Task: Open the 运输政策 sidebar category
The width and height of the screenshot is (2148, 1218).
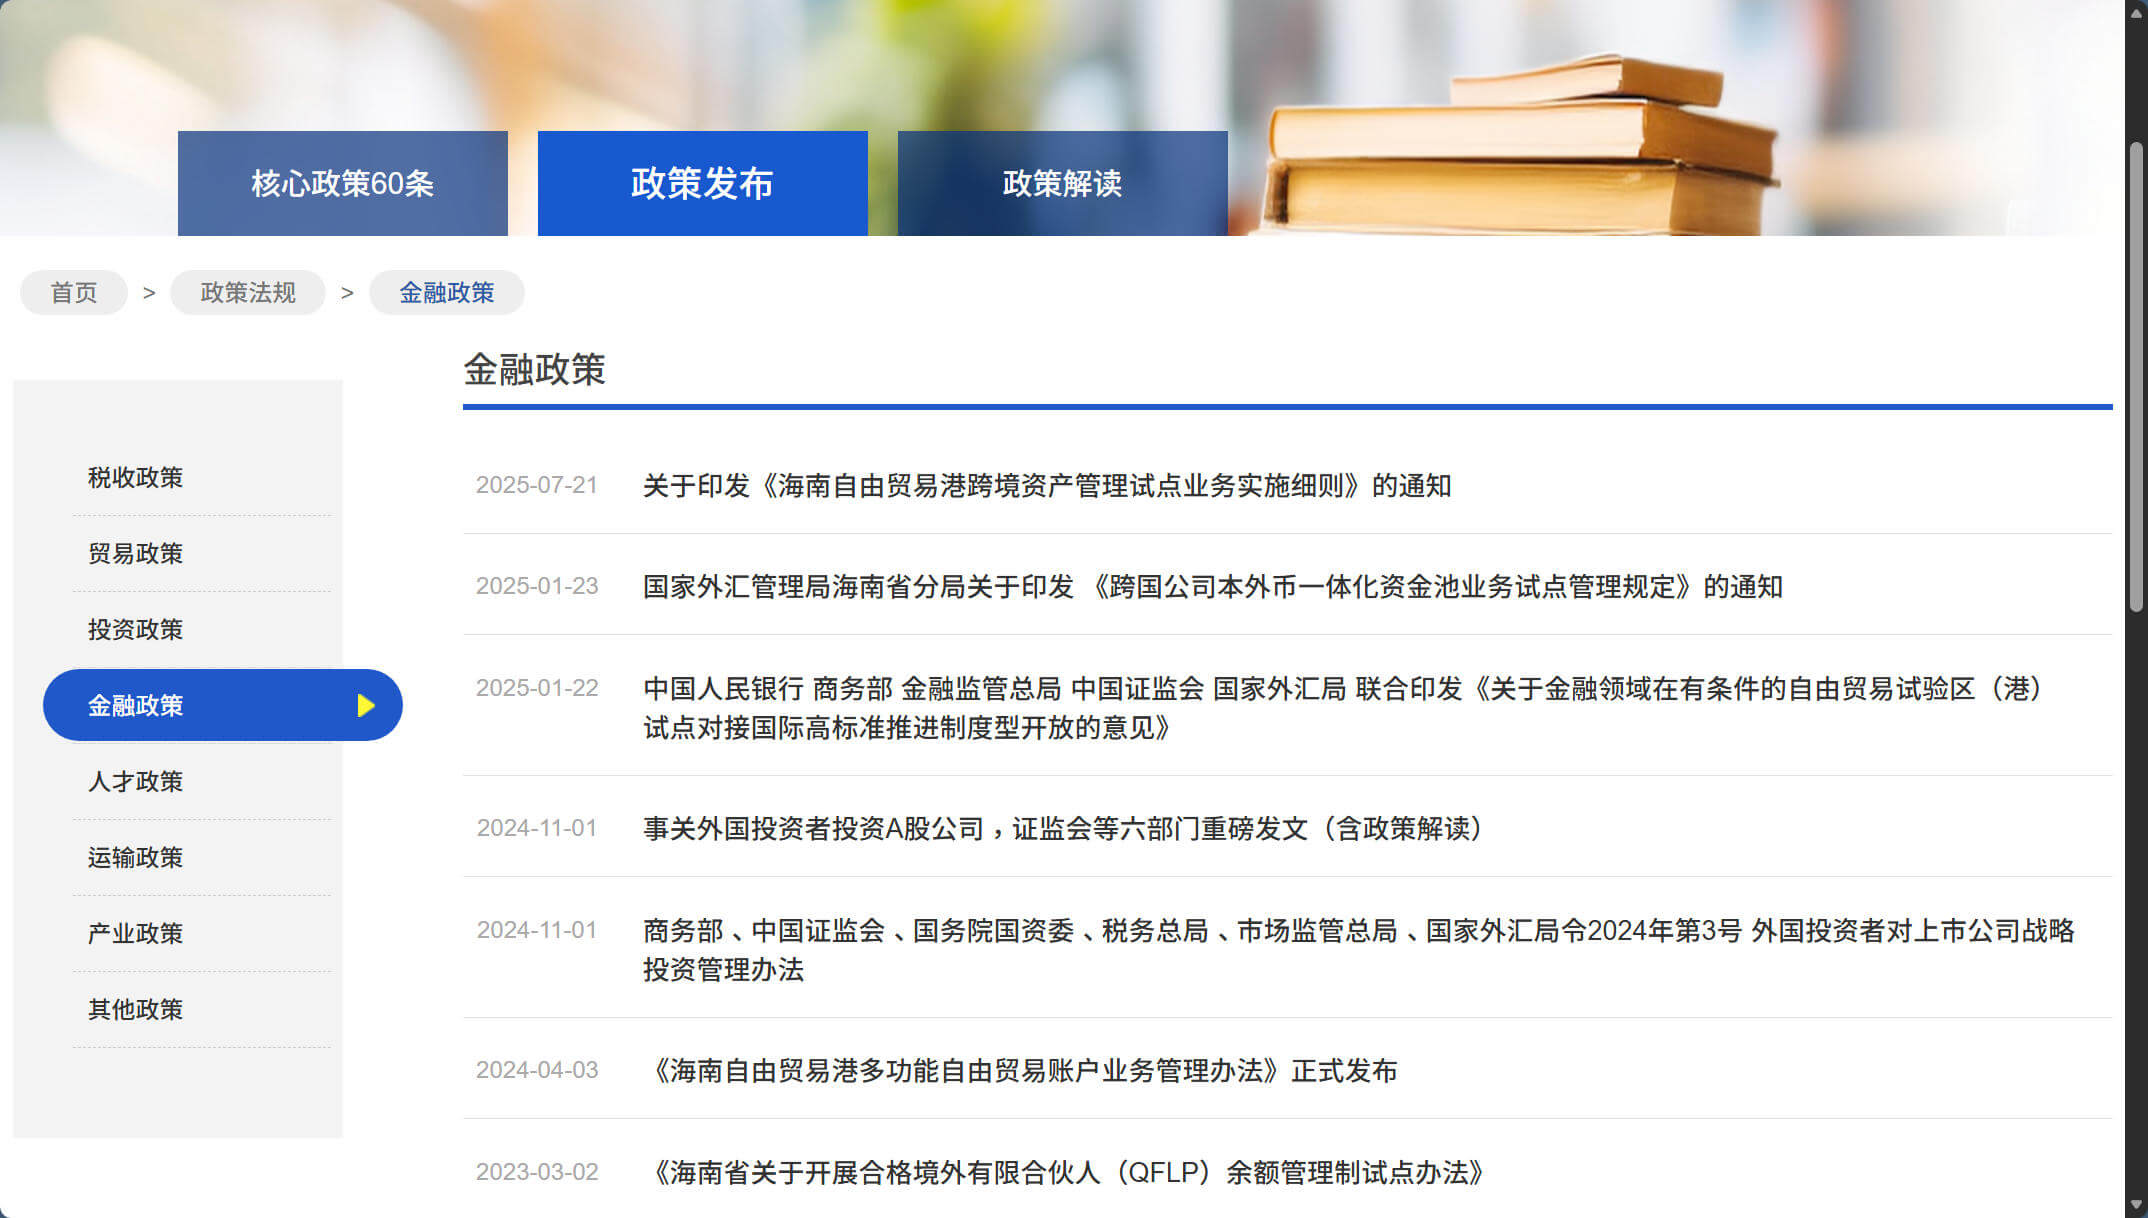Action: point(136,858)
